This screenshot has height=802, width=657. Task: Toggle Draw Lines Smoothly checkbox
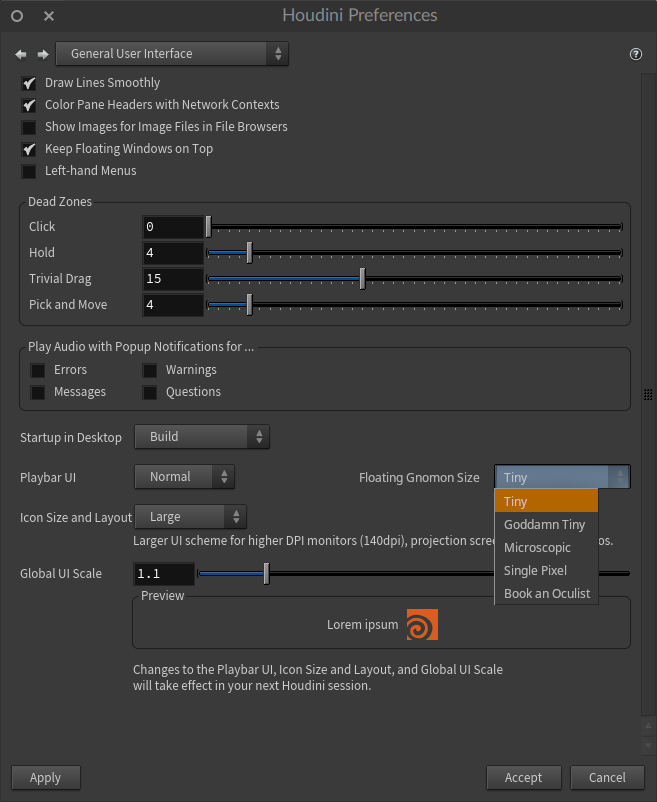pos(29,83)
